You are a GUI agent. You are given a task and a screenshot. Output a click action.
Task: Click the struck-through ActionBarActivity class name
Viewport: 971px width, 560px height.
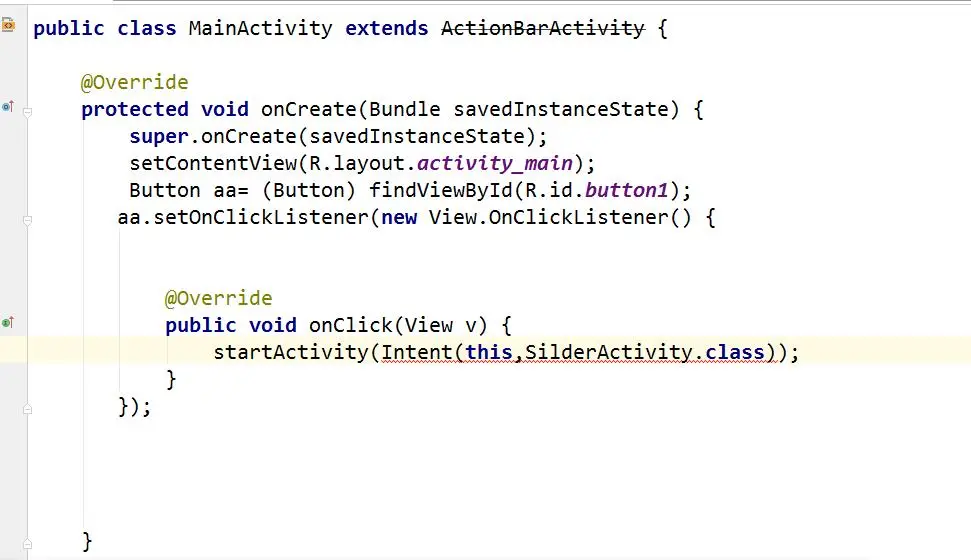pos(542,28)
